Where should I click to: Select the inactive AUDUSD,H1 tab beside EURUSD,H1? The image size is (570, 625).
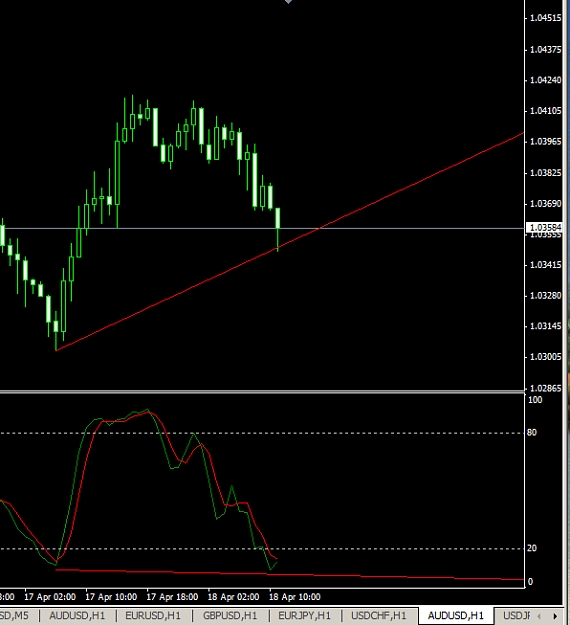click(77, 615)
